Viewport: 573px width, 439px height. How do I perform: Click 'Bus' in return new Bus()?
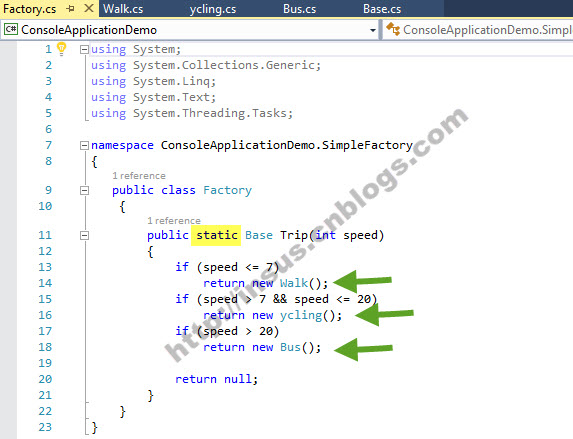point(290,347)
